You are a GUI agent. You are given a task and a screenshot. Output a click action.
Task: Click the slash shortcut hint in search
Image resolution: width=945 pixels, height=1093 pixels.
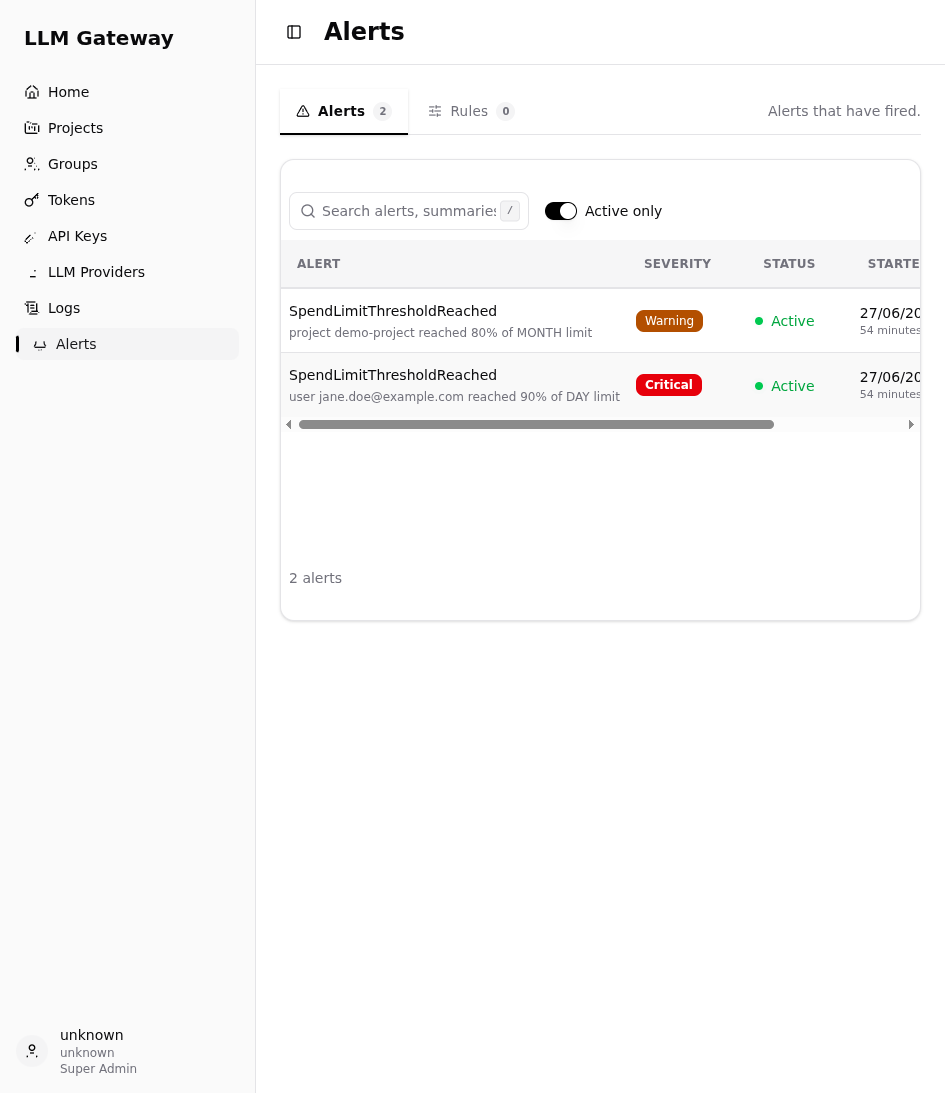[510, 211]
